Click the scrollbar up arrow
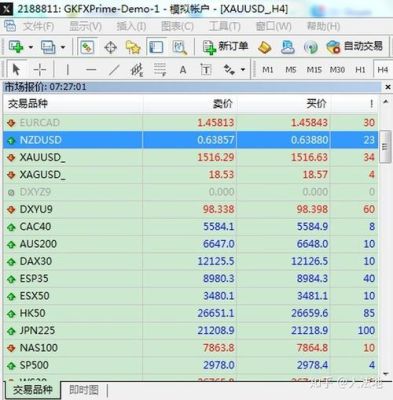The image size is (393, 400). 386,102
